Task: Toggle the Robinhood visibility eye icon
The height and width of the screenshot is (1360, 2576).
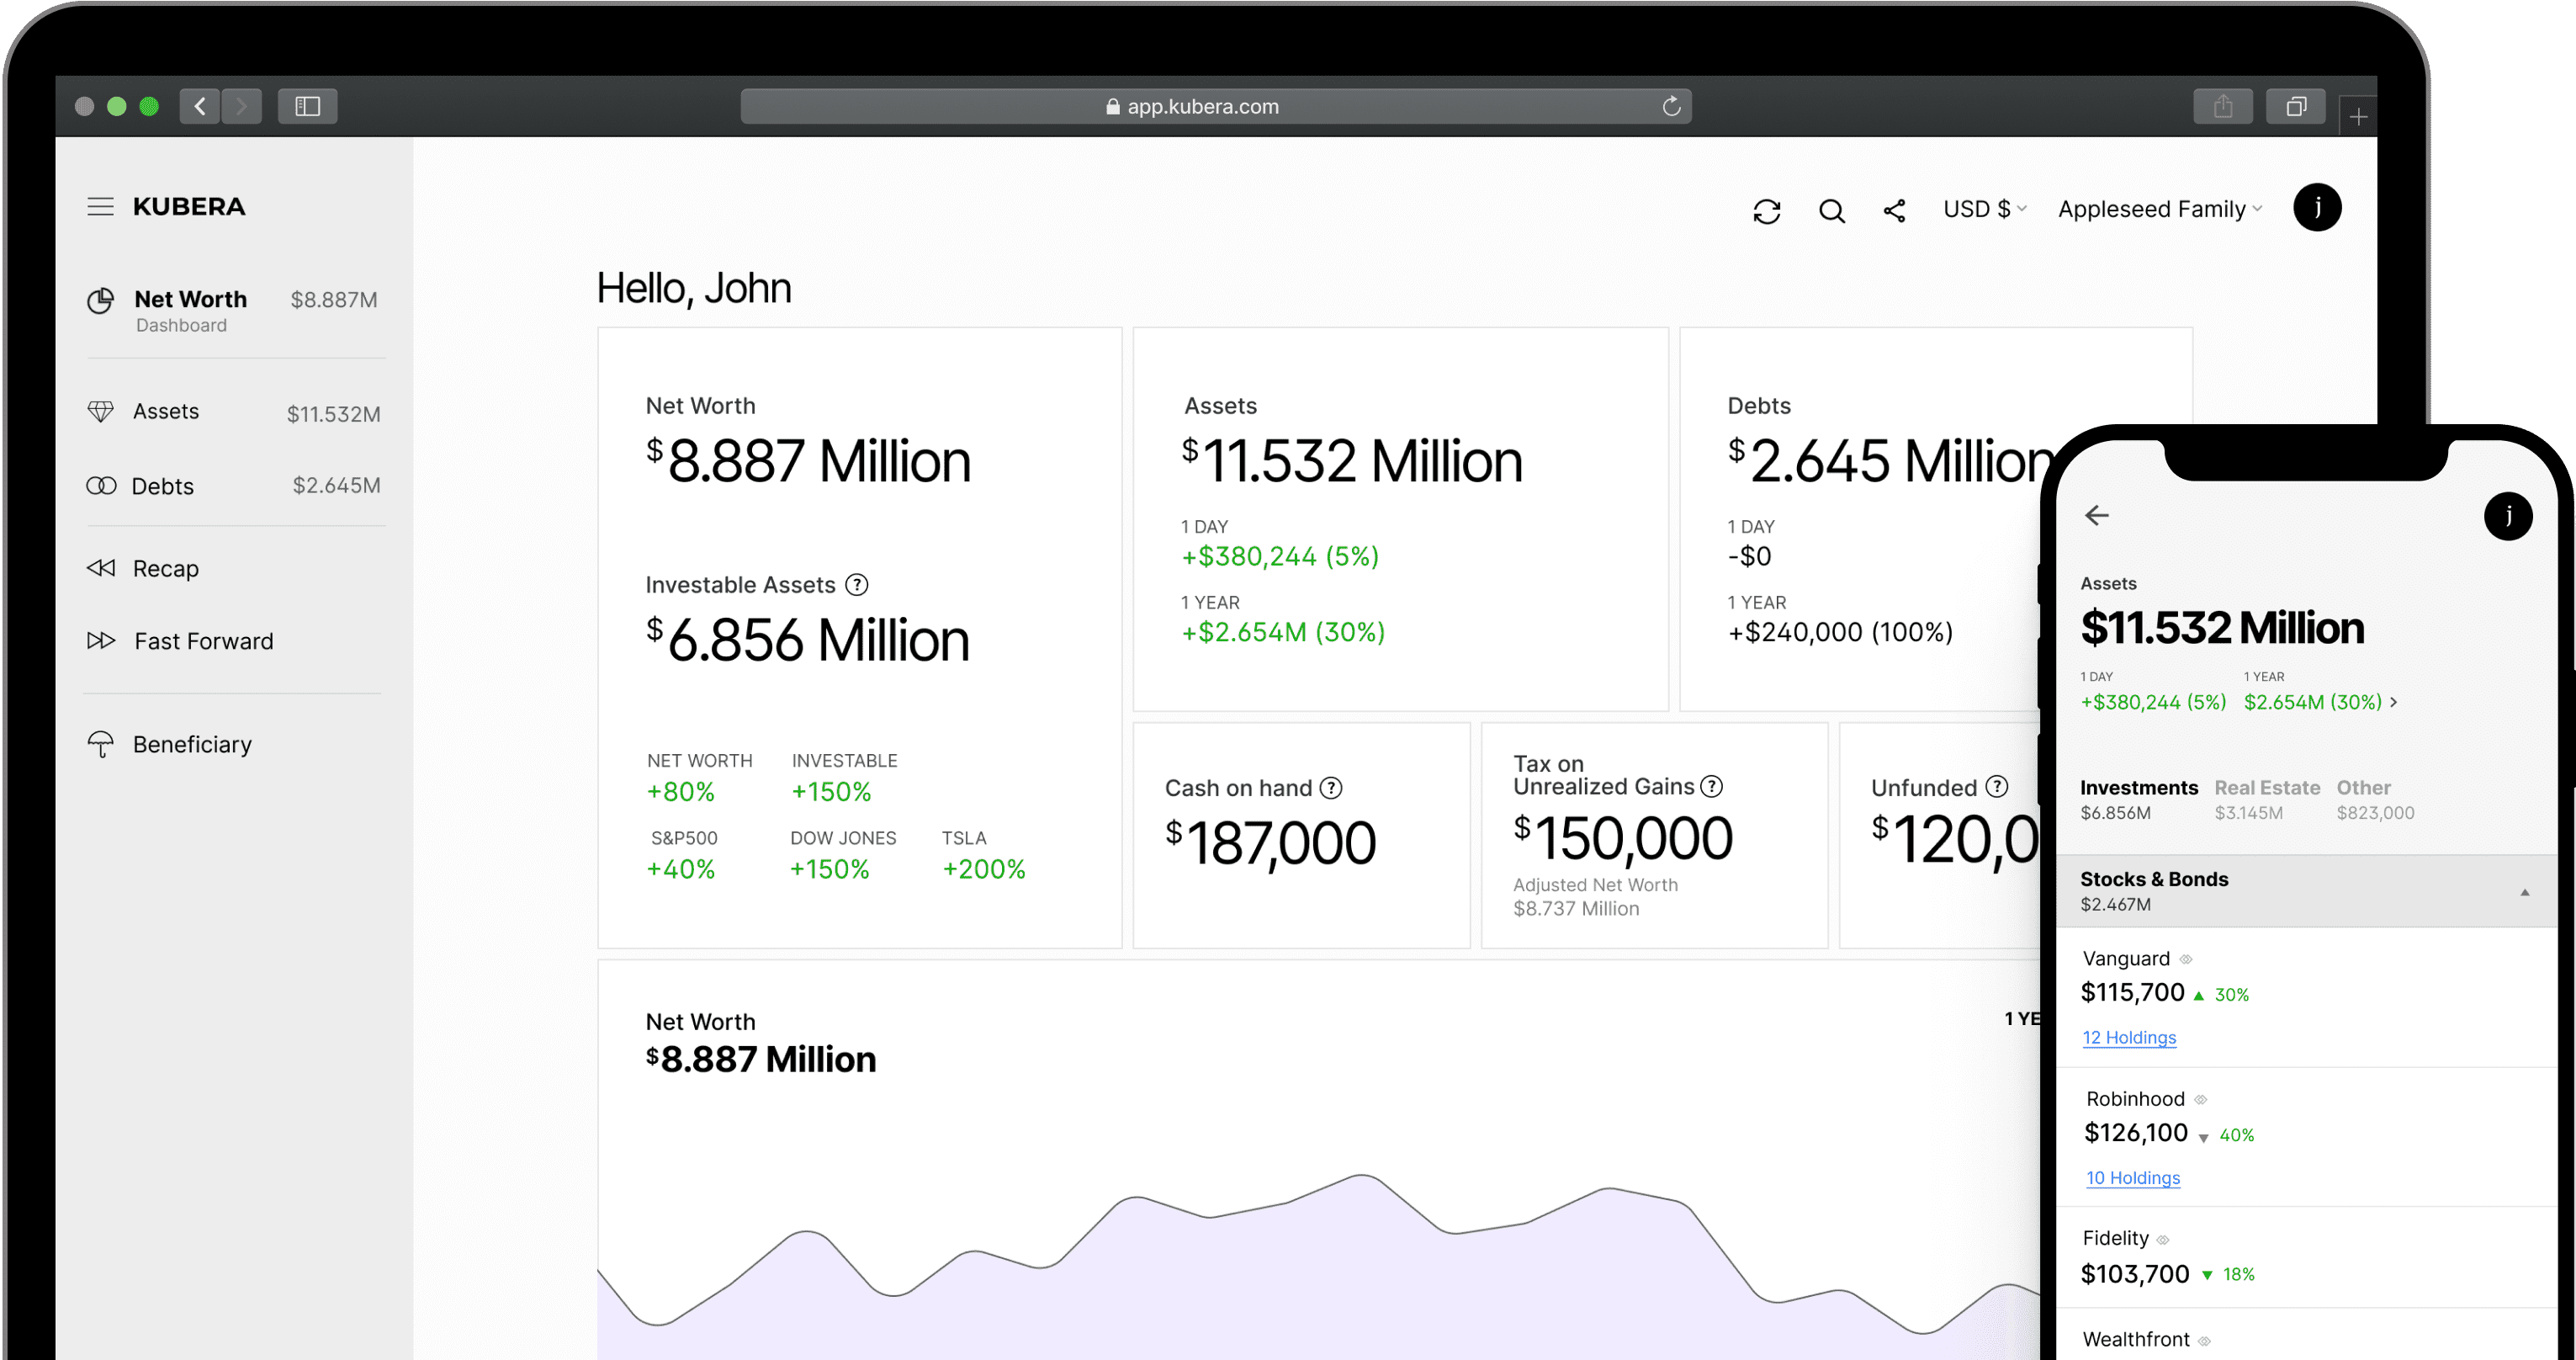Action: click(x=2201, y=1100)
